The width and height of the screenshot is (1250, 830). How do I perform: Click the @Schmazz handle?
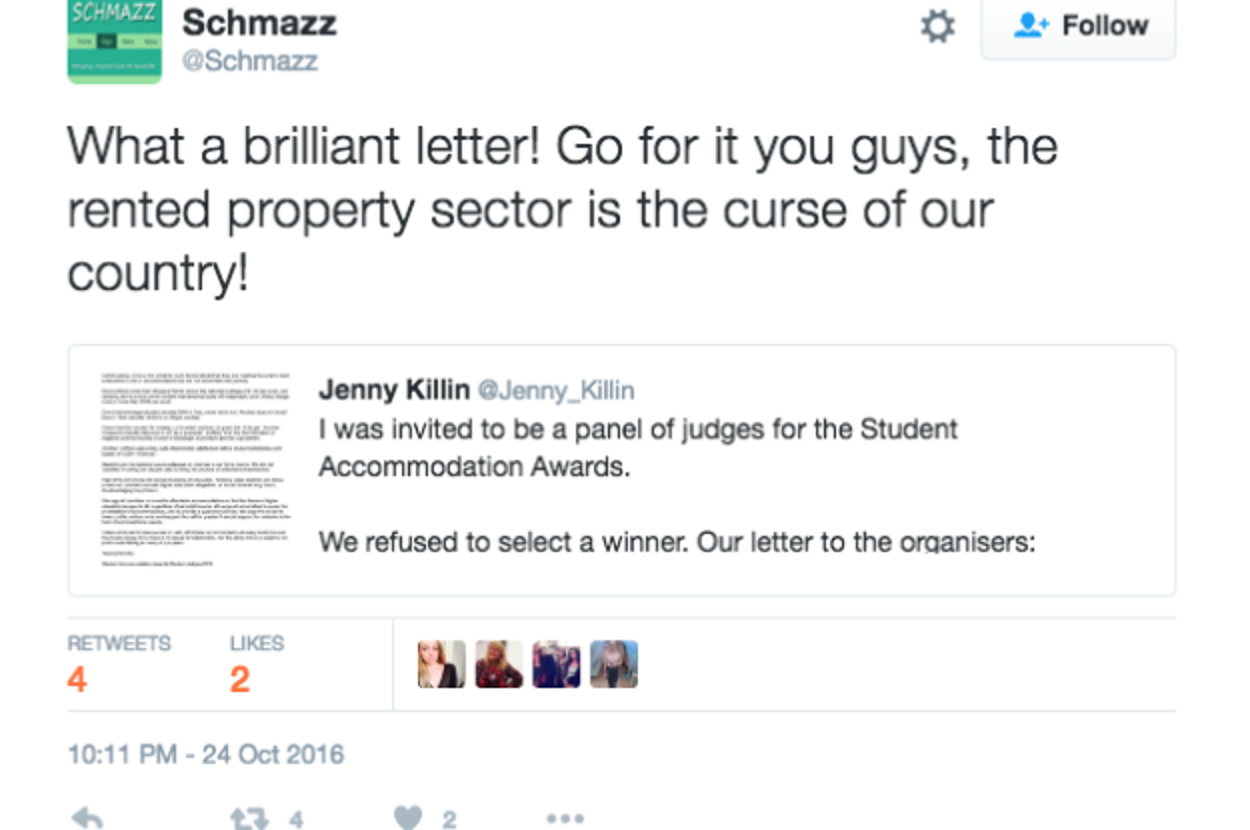pos(249,61)
